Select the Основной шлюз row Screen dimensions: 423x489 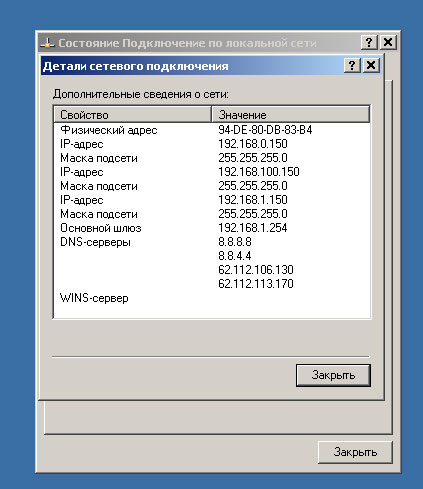pyautogui.click(x=212, y=228)
